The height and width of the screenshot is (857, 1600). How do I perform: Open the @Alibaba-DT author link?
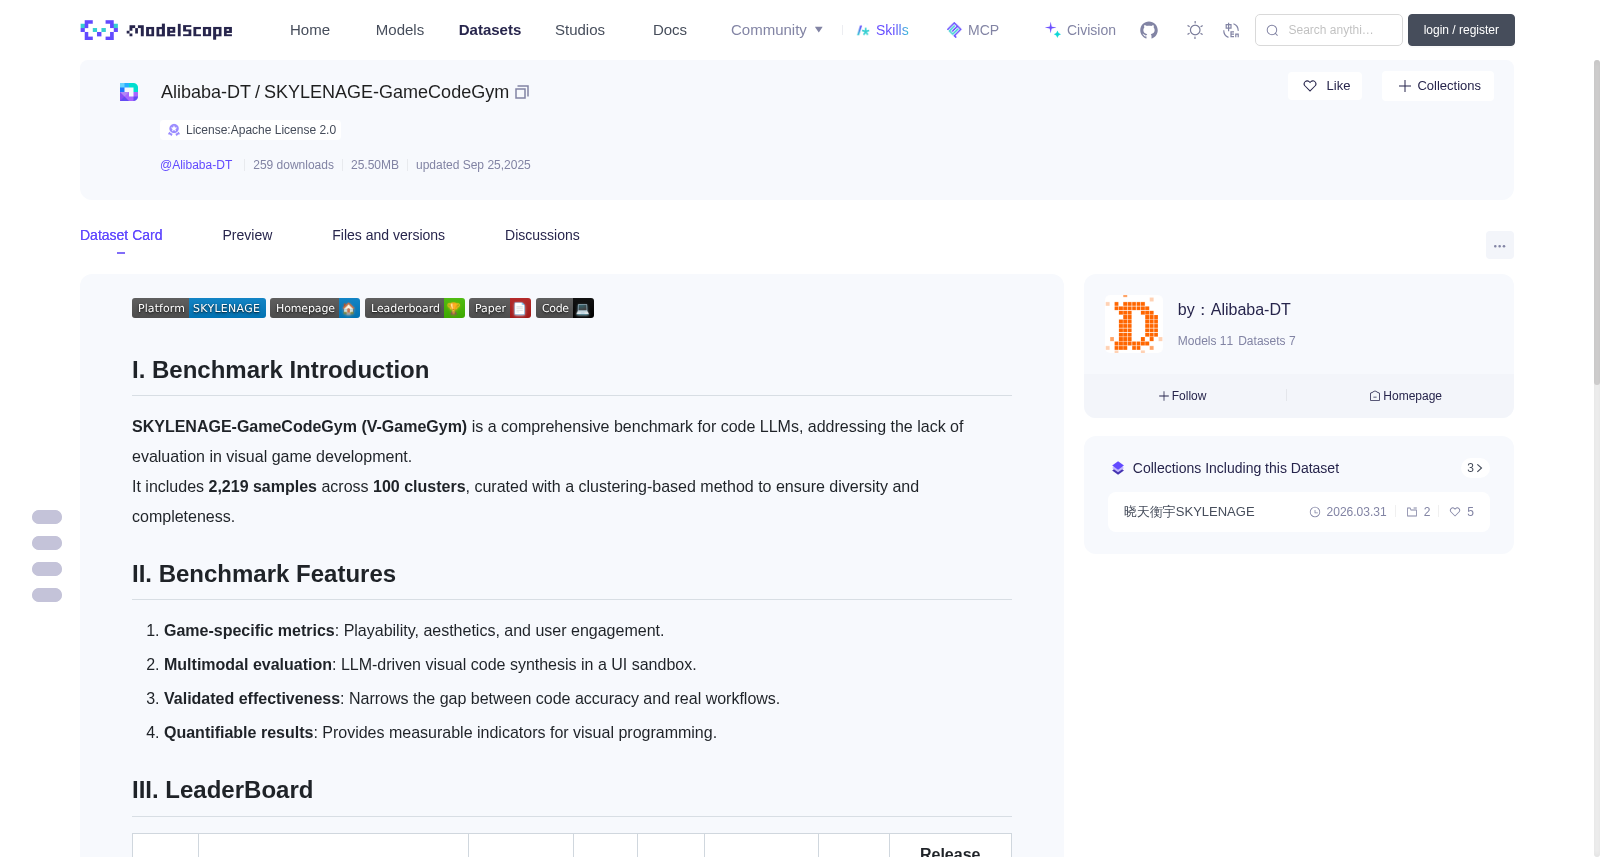click(196, 165)
